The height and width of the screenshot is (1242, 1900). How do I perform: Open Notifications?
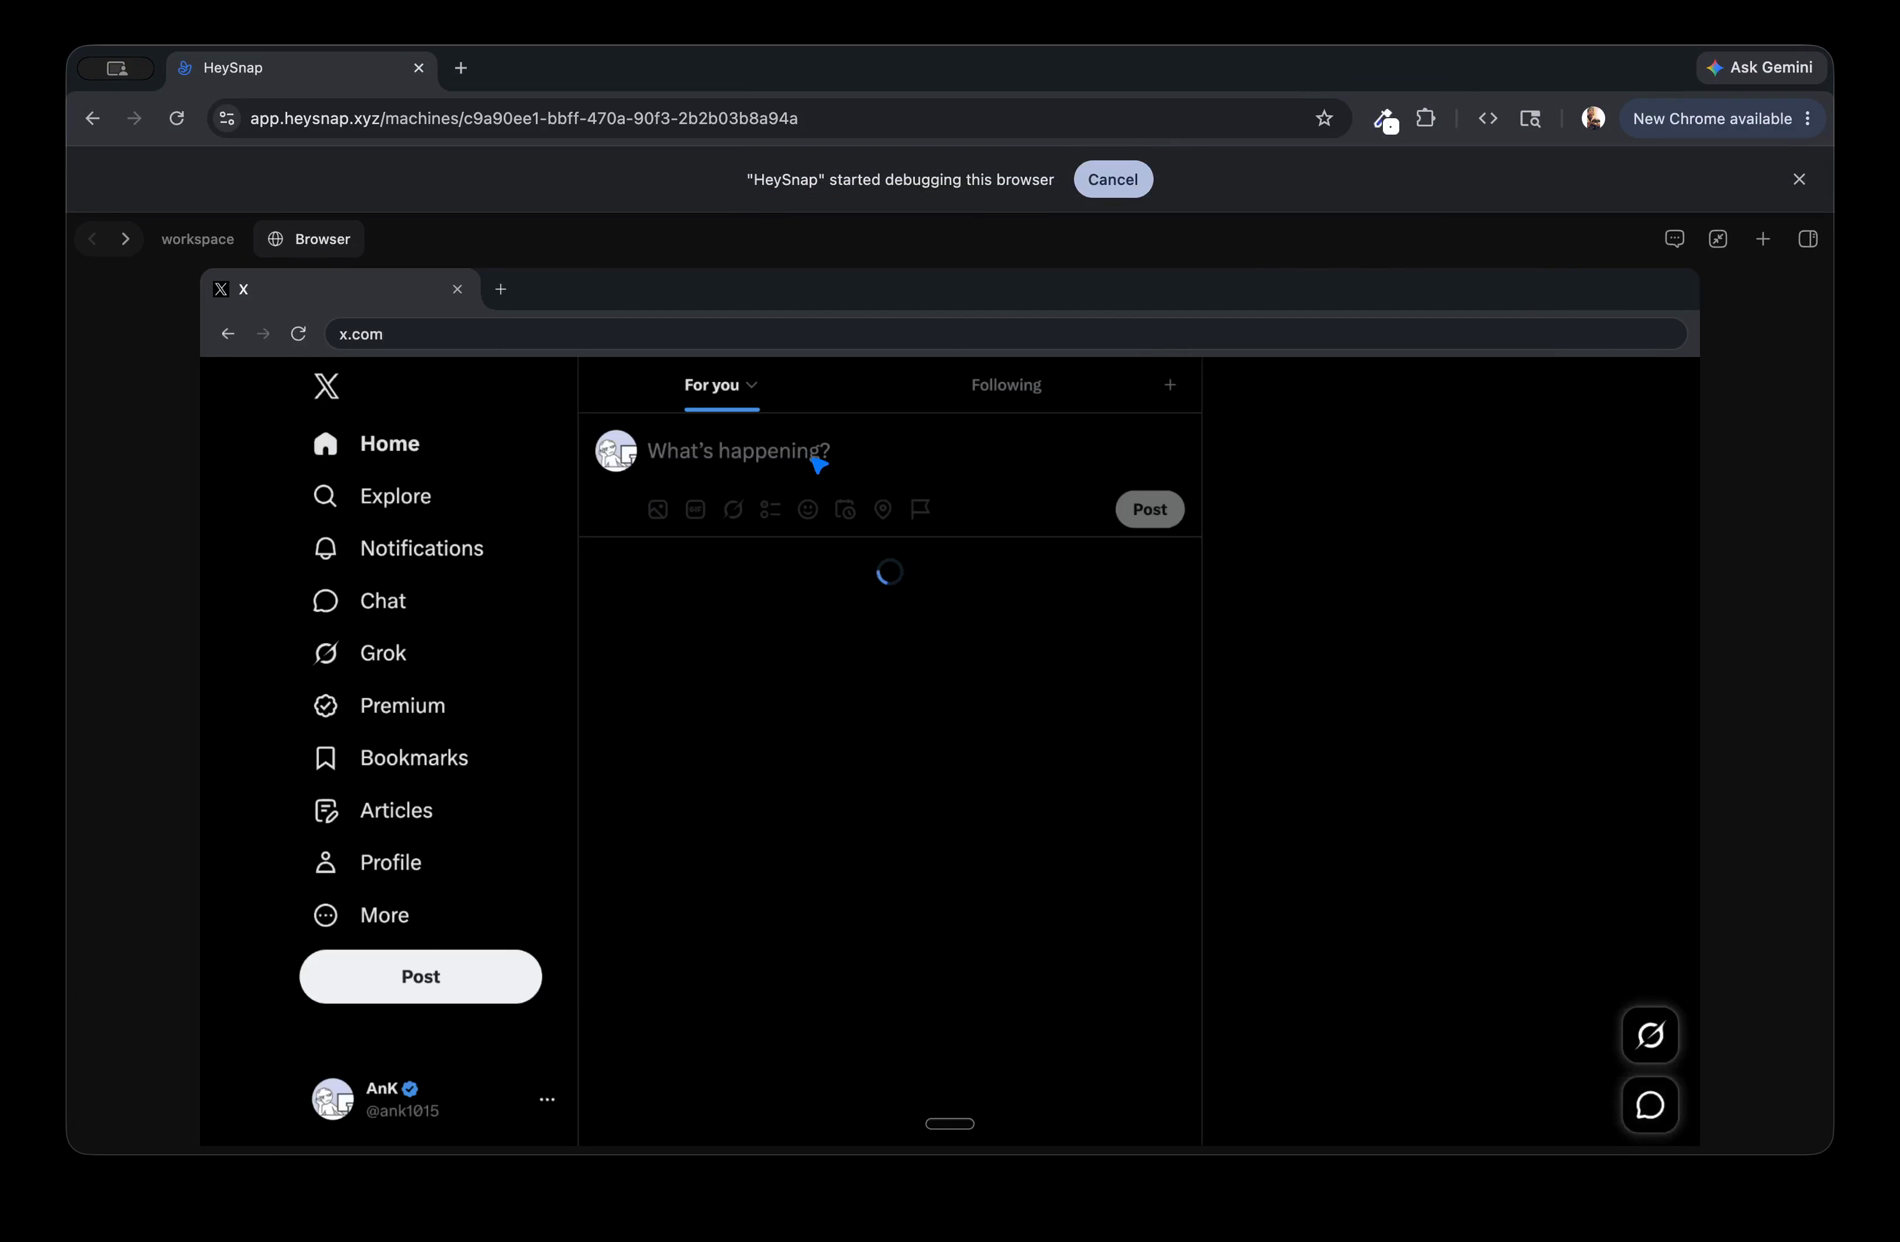tap(398, 549)
